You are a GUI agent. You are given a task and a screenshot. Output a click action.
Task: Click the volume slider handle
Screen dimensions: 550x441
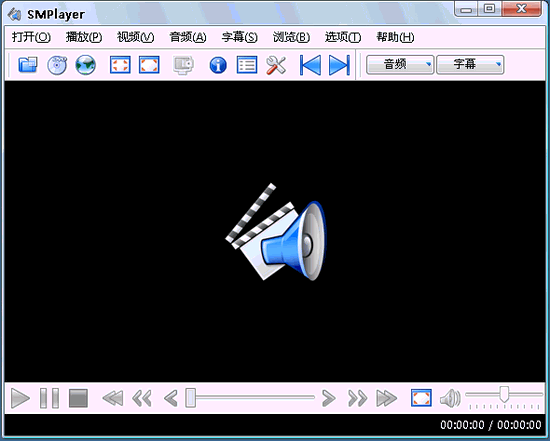(x=504, y=394)
